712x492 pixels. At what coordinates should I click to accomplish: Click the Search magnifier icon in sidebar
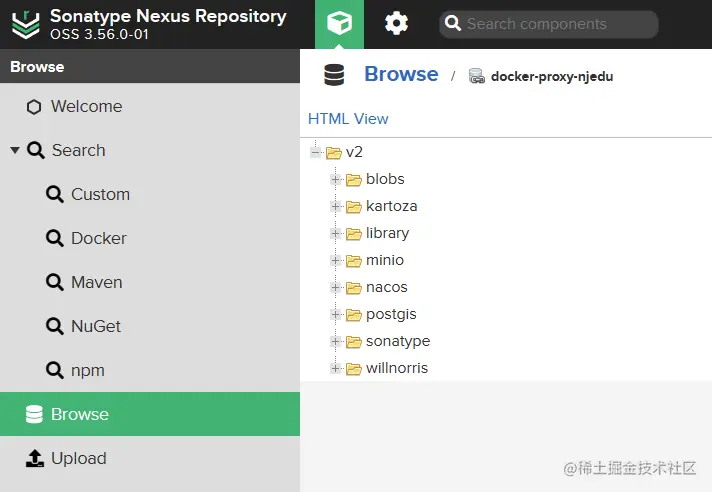[x=36, y=150]
